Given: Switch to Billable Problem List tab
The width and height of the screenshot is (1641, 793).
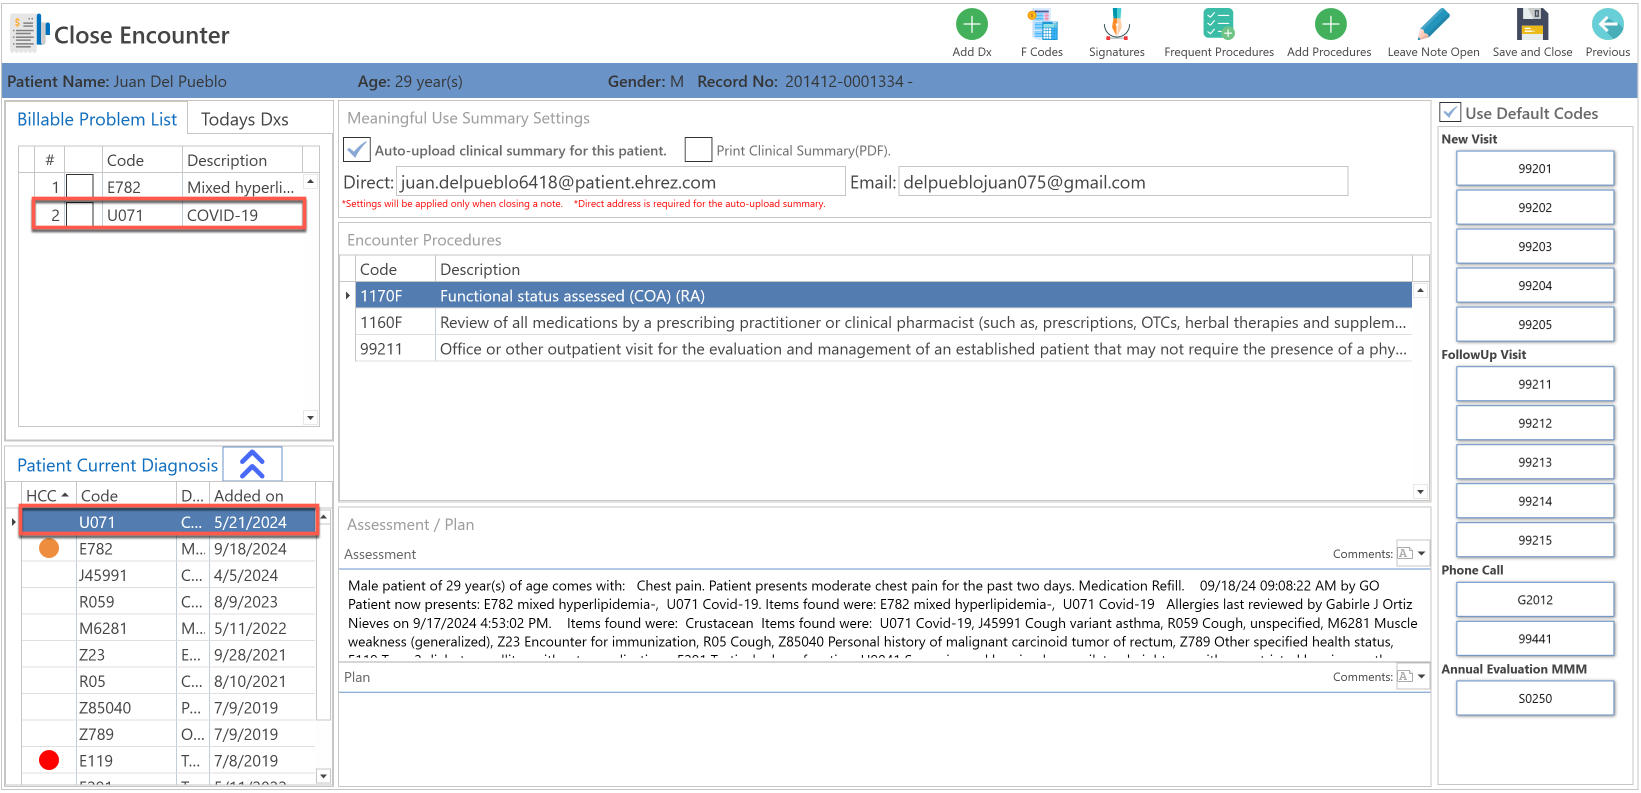Looking at the screenshot, I should [x=97, y=119].
